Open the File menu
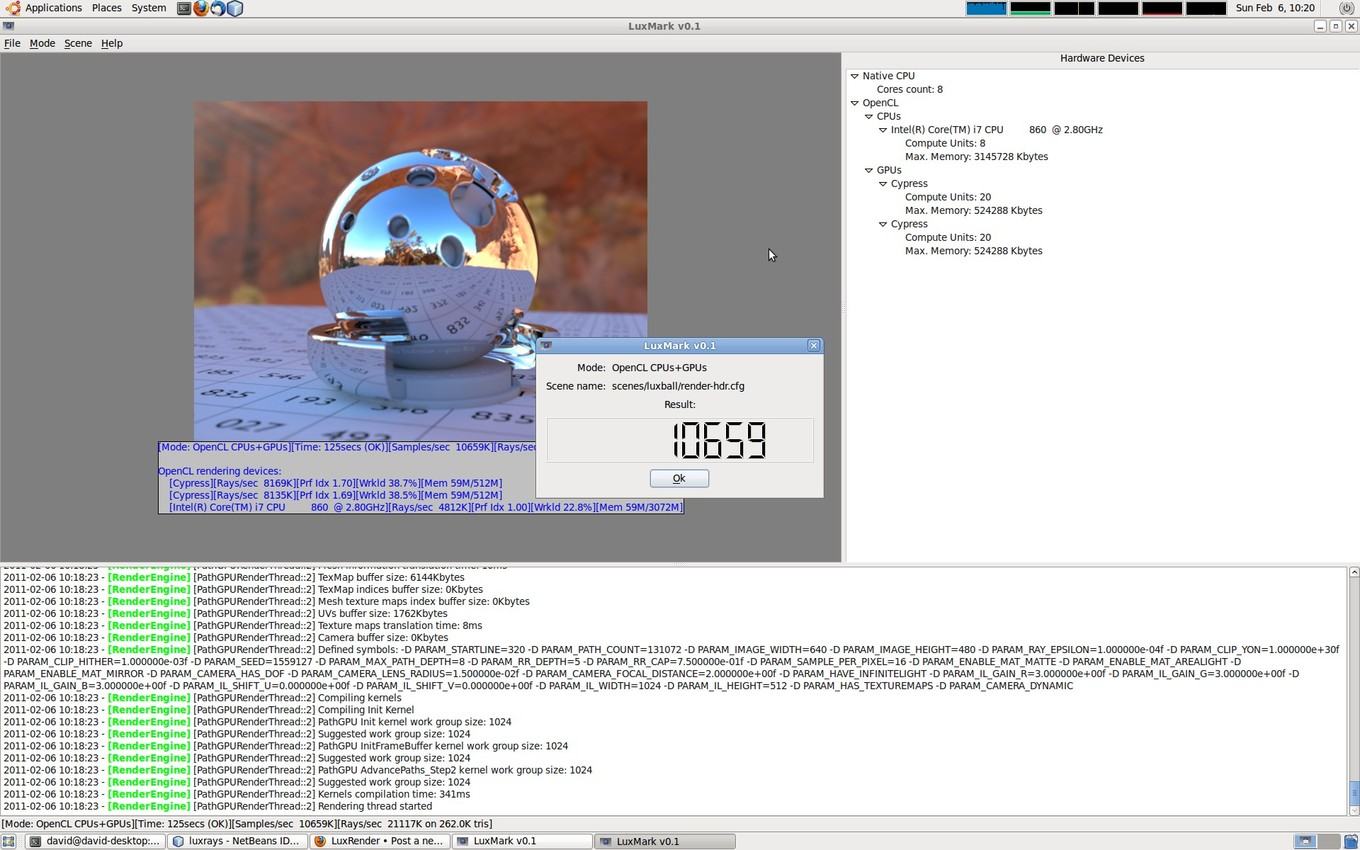The width and height of the screenshot is (1360, 850). click(x=12, y=43)
